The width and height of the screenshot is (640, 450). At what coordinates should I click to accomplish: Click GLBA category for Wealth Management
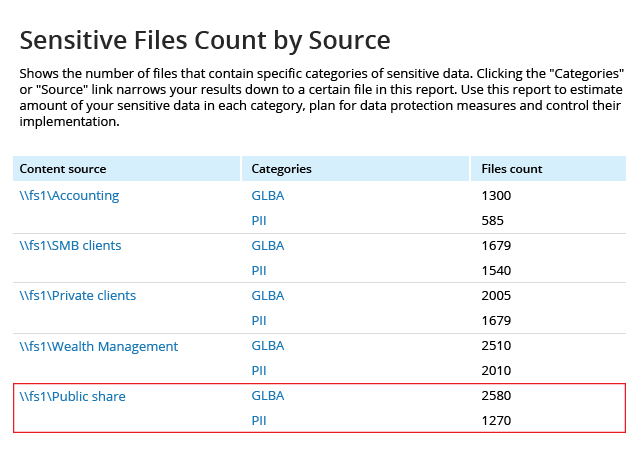pos(268,346)
